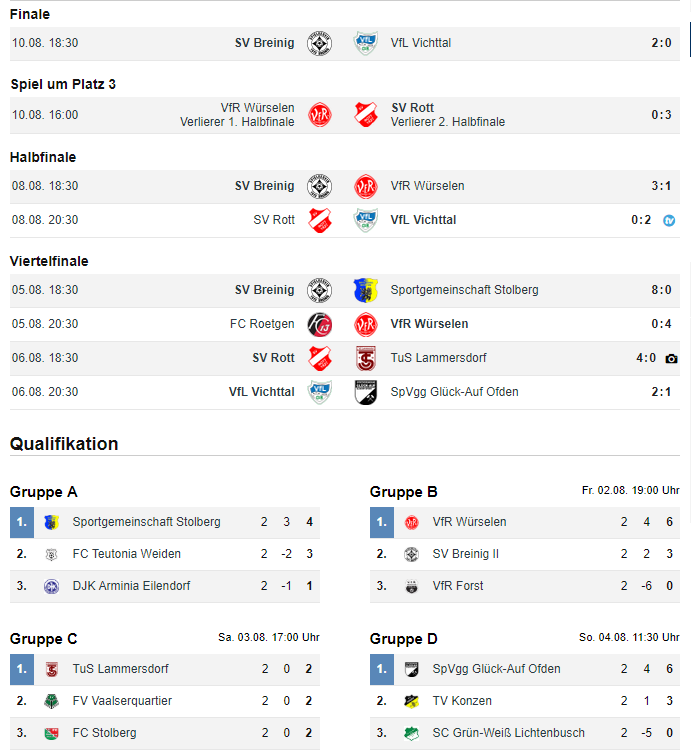Open SV Breinig II in Gruppe B table
The width and height of the screenshot is (691, 751).
(x=465, y=554)
